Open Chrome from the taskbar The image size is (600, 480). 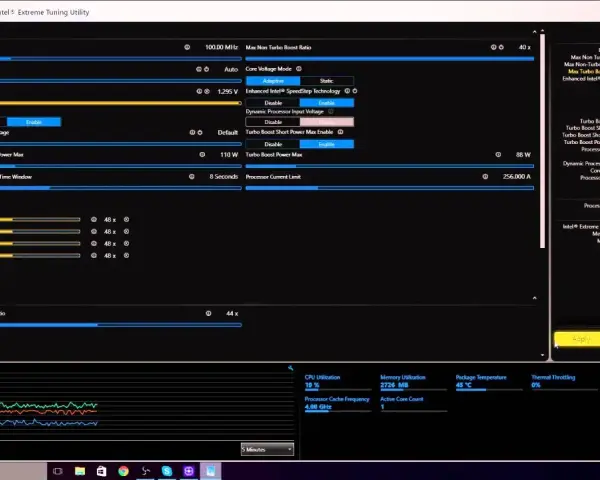pos(123,471)
